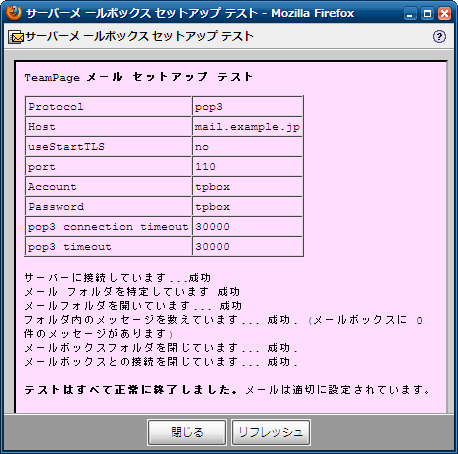Minimize the Firefox window
Viewport: 458px width, 454px height.
pos(410,14)
